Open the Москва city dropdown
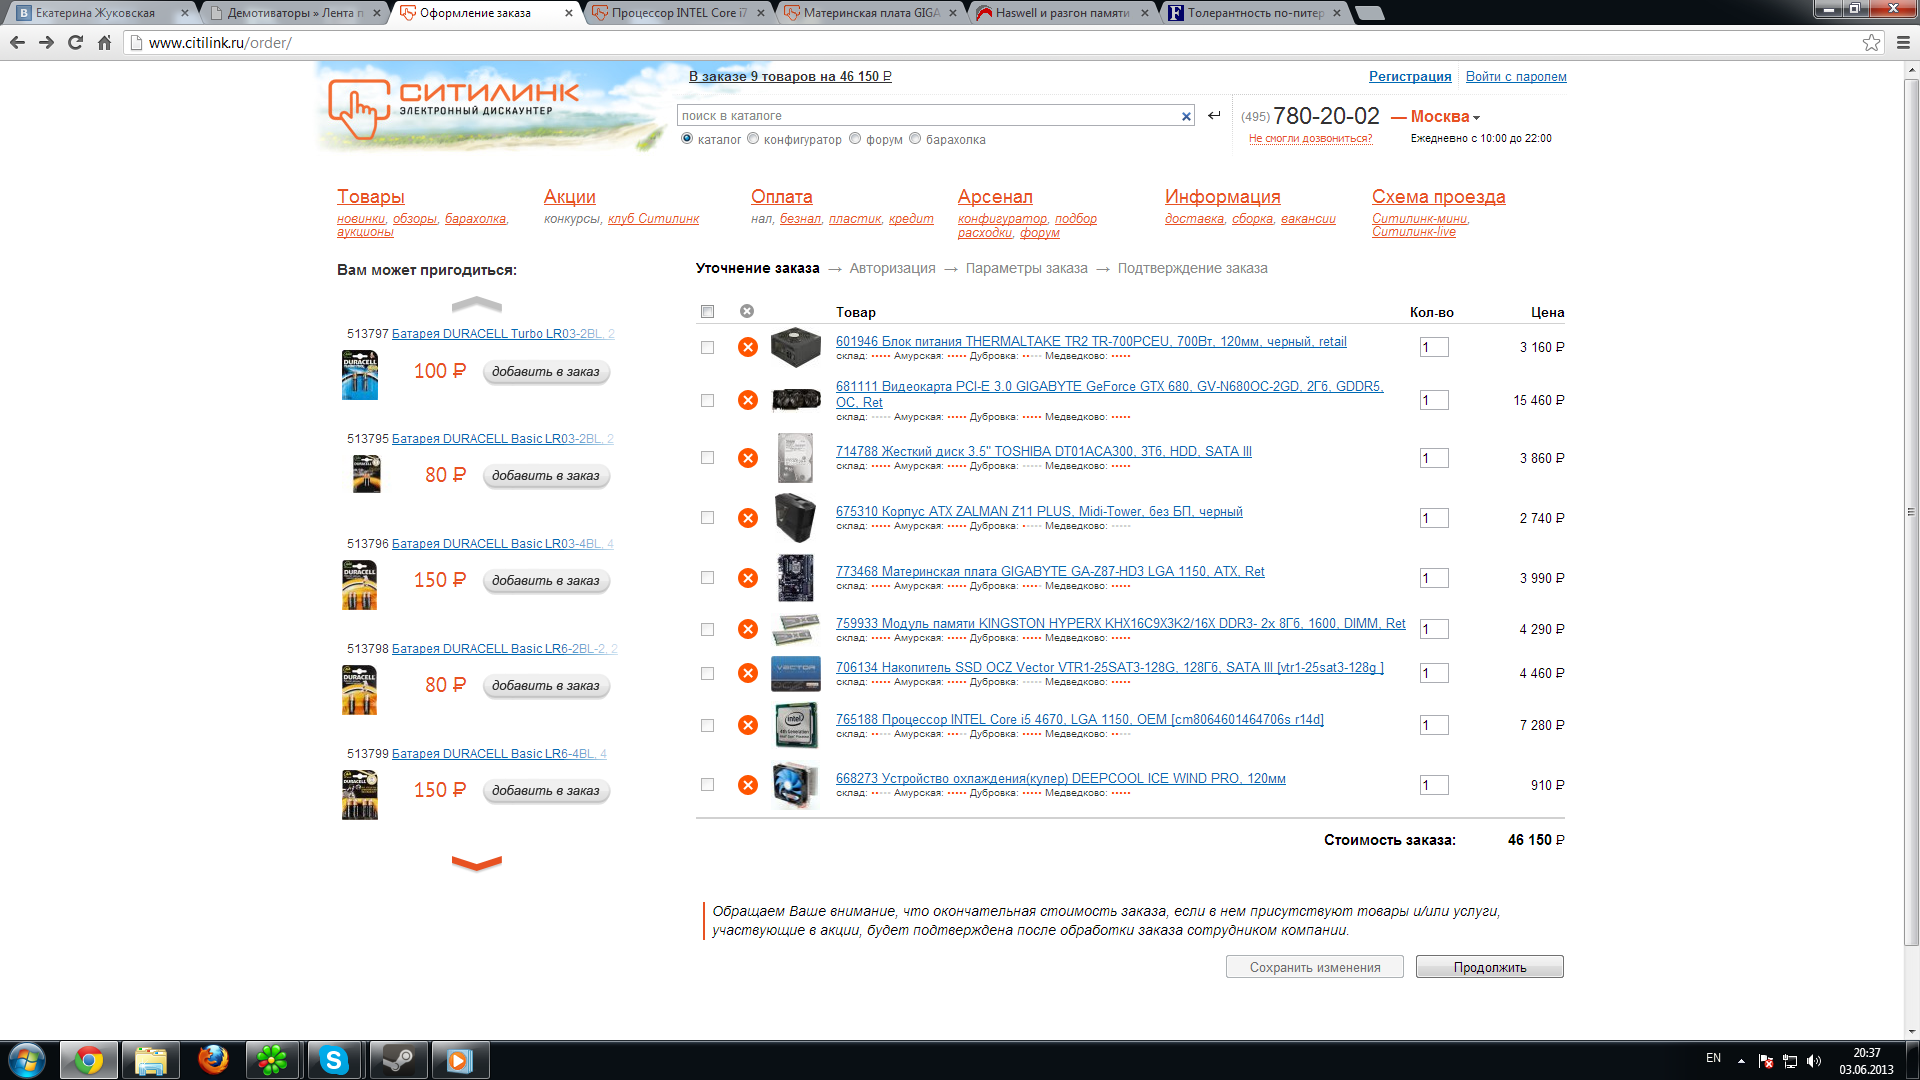The height and width of the screenshot is (1080, 1920). tap(1444, 117)
